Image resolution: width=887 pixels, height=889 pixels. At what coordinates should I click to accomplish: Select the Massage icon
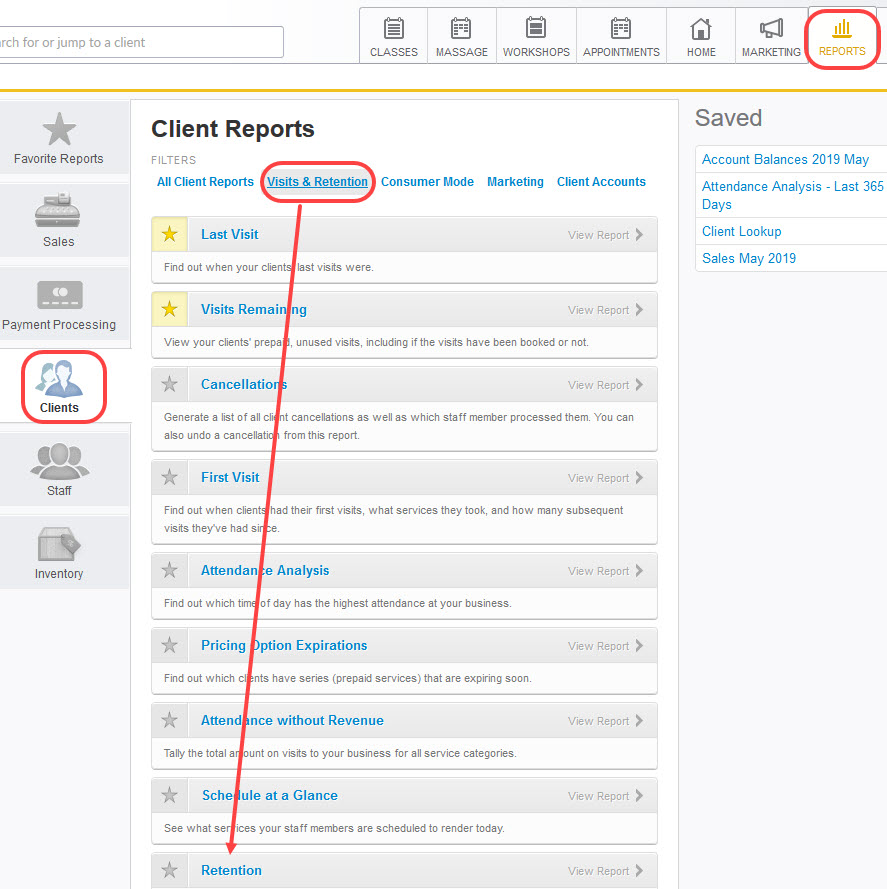[461, 34]
